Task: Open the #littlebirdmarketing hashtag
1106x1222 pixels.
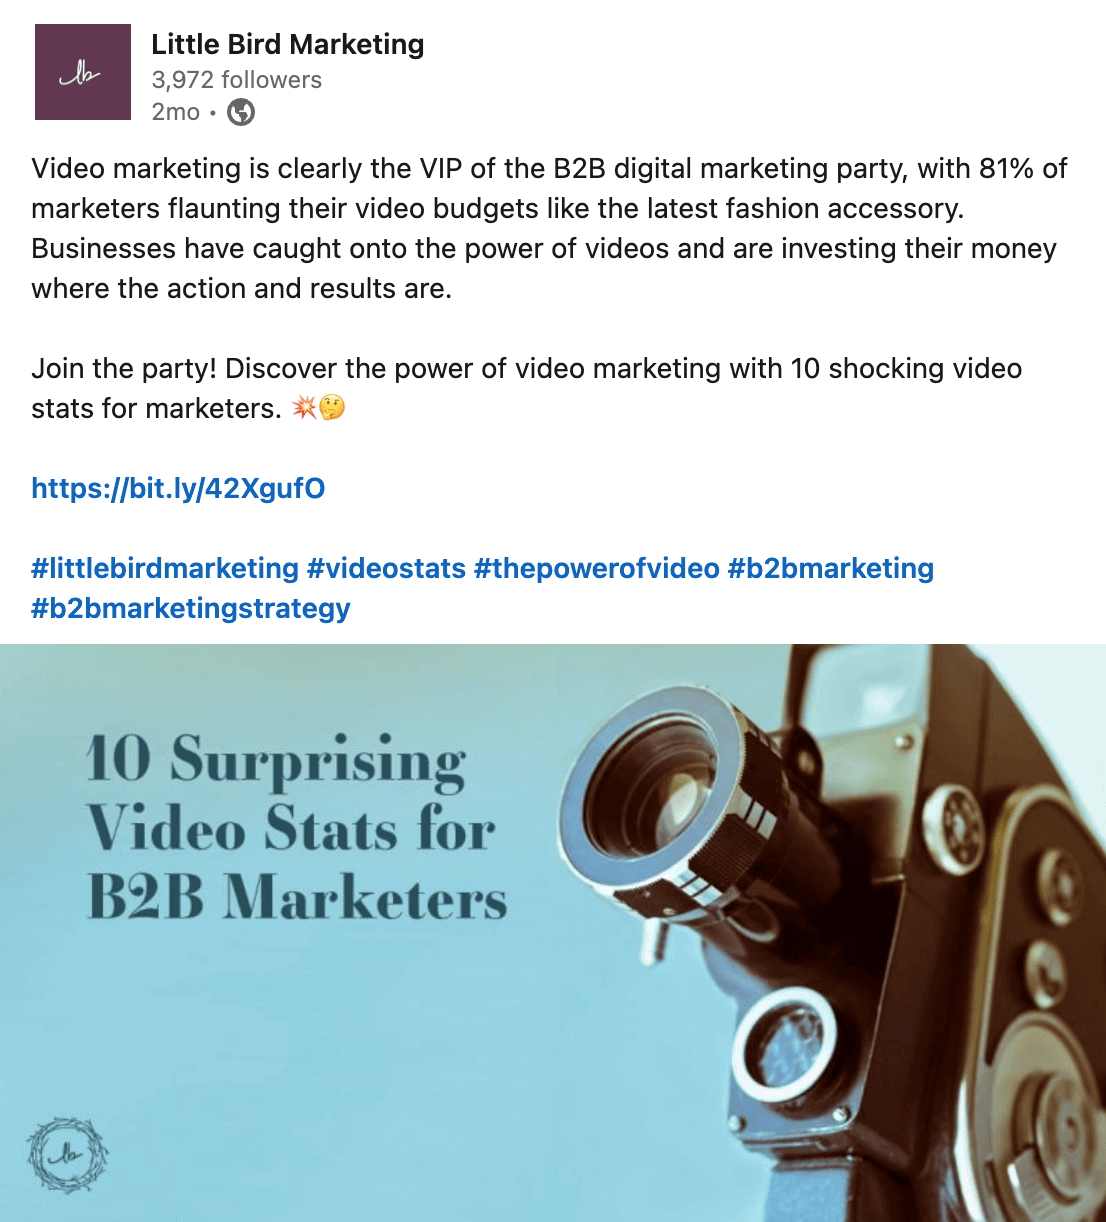Action: 165,568
